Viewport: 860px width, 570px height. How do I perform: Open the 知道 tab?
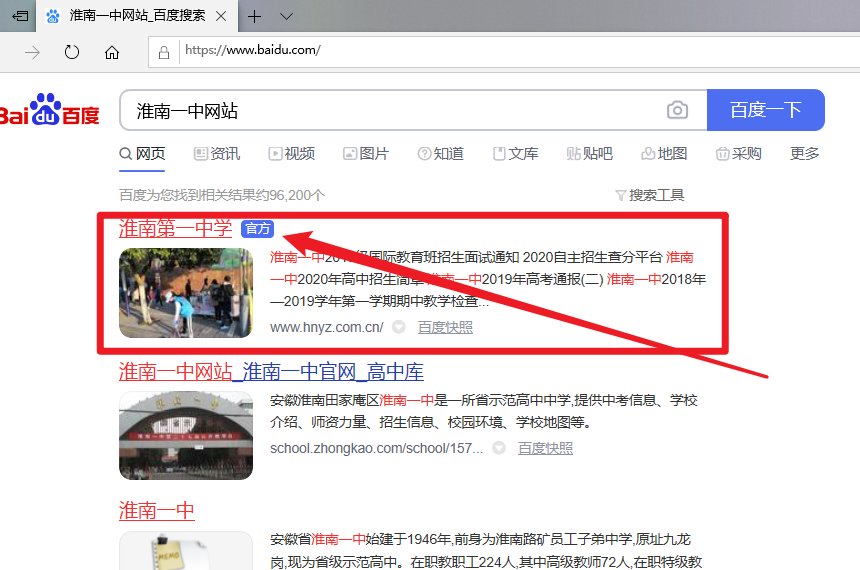(x=440, y=154)
